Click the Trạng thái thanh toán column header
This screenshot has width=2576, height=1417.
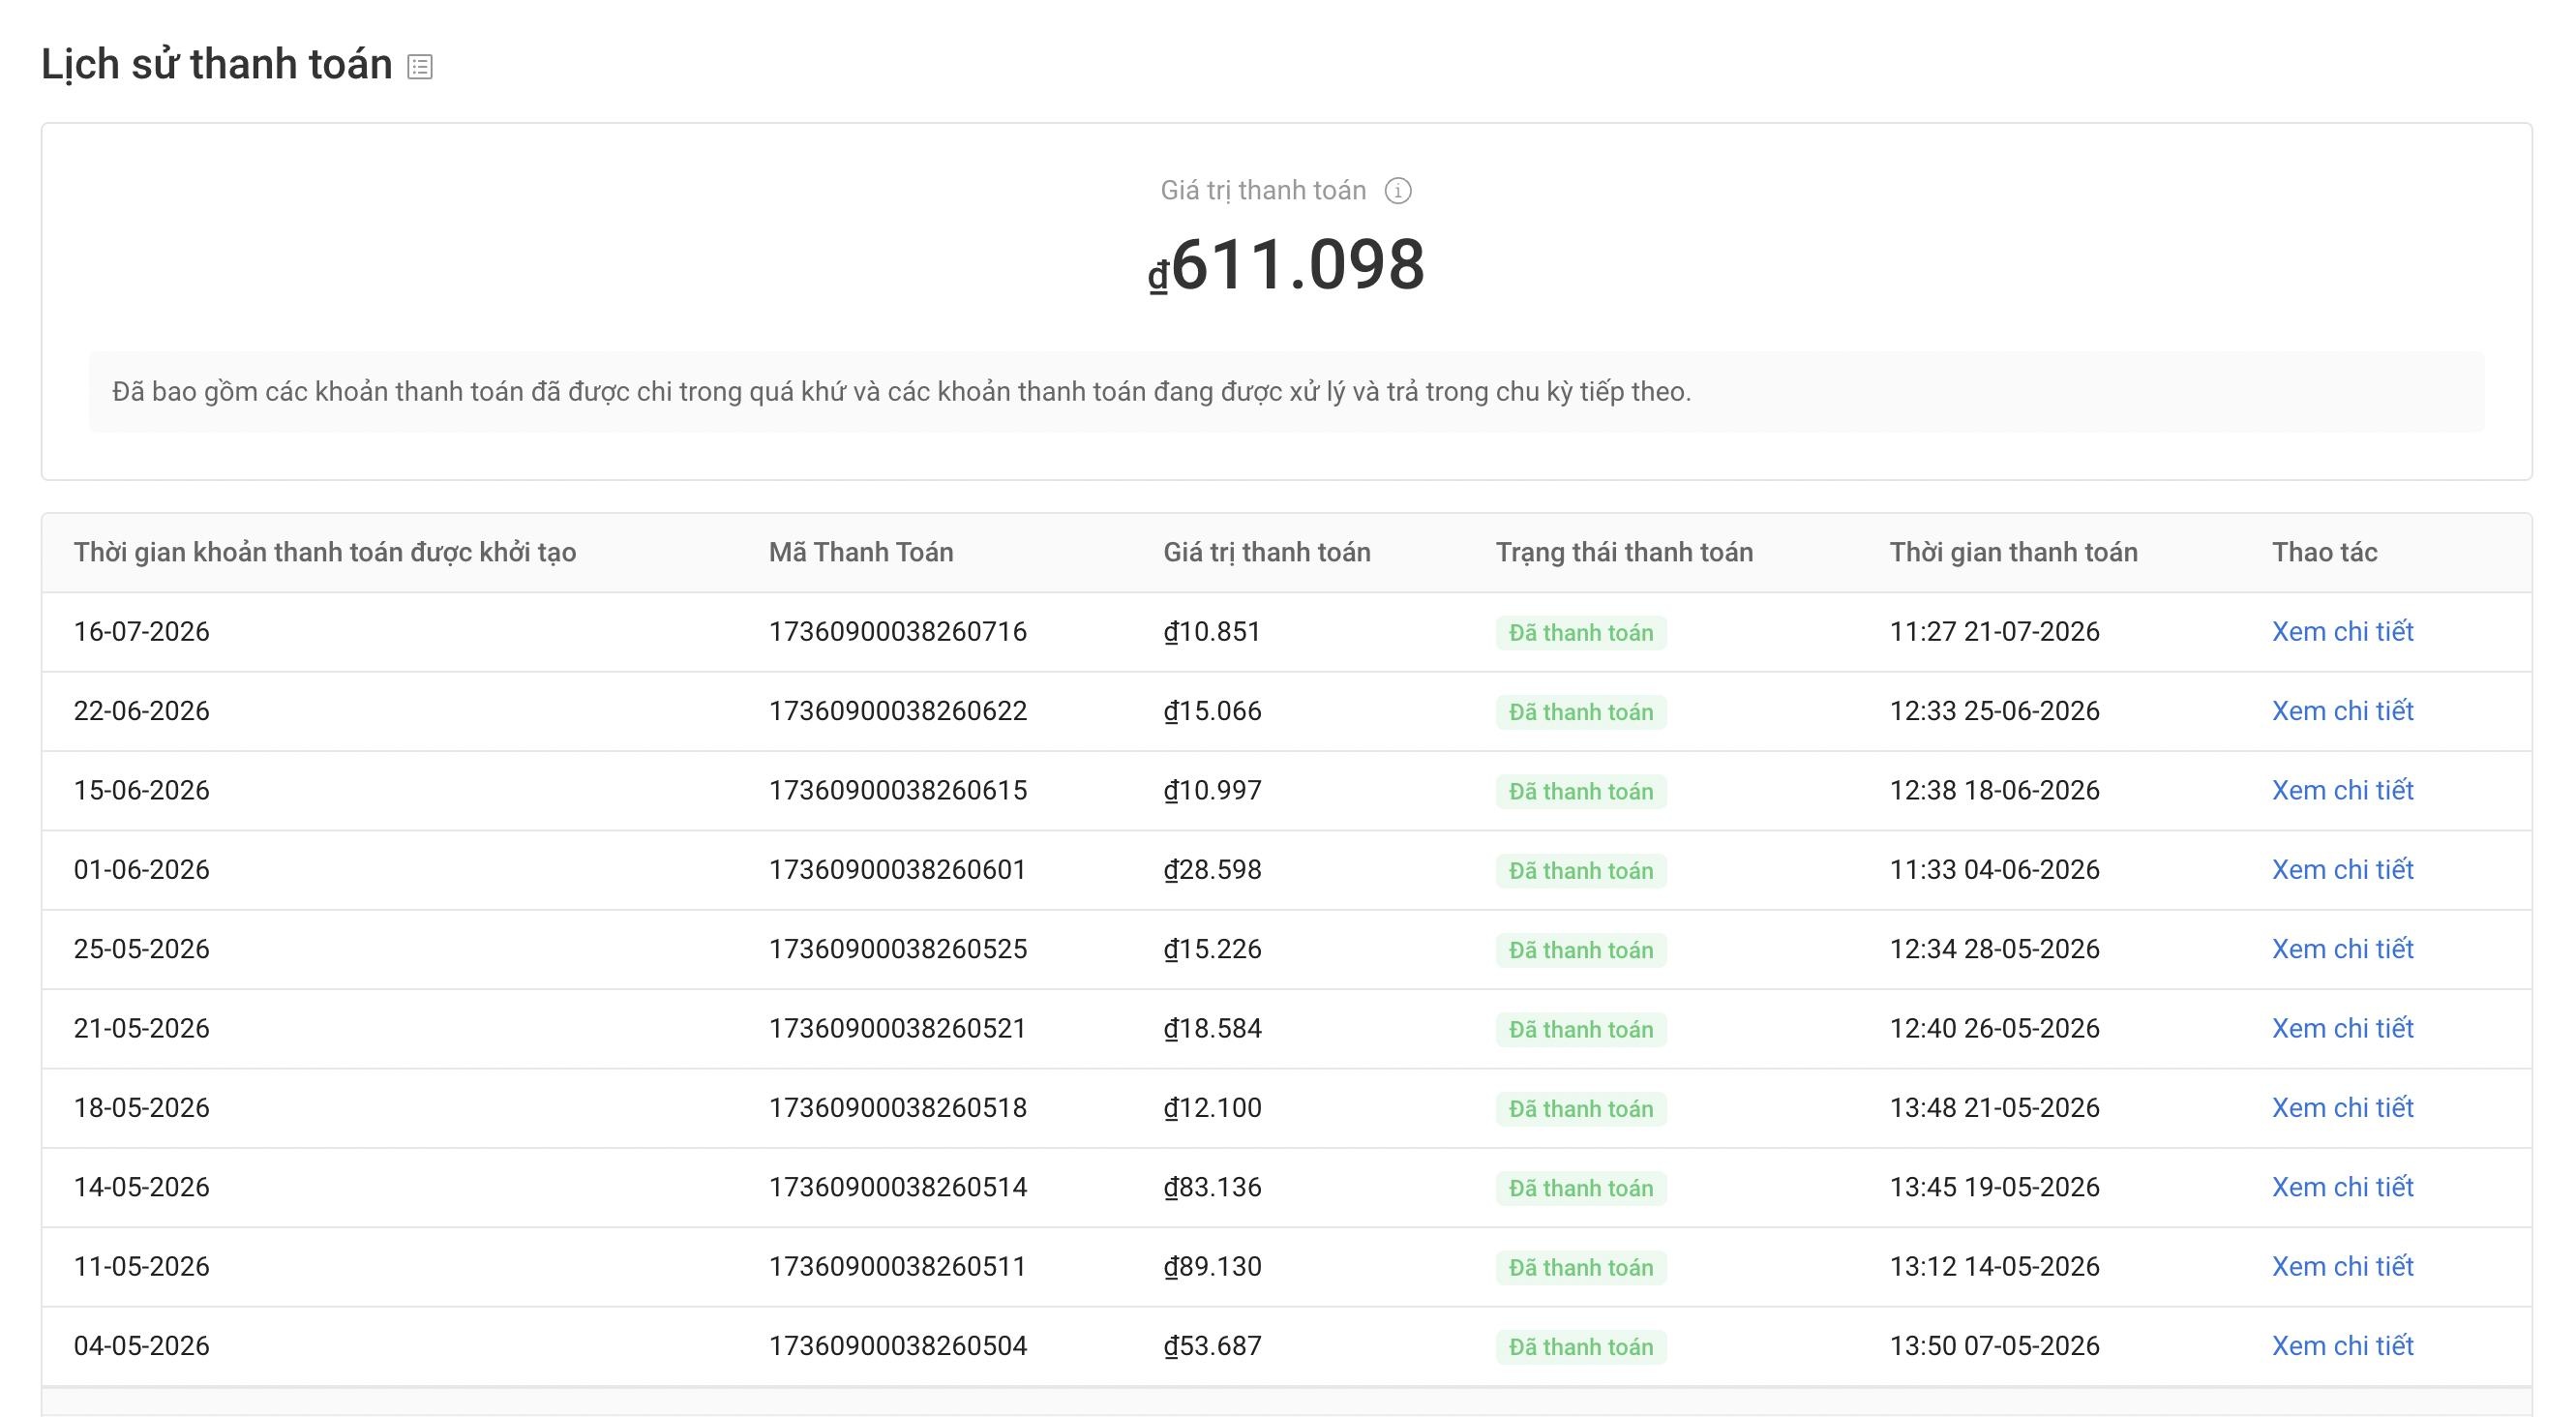(x=1624, y=552)
